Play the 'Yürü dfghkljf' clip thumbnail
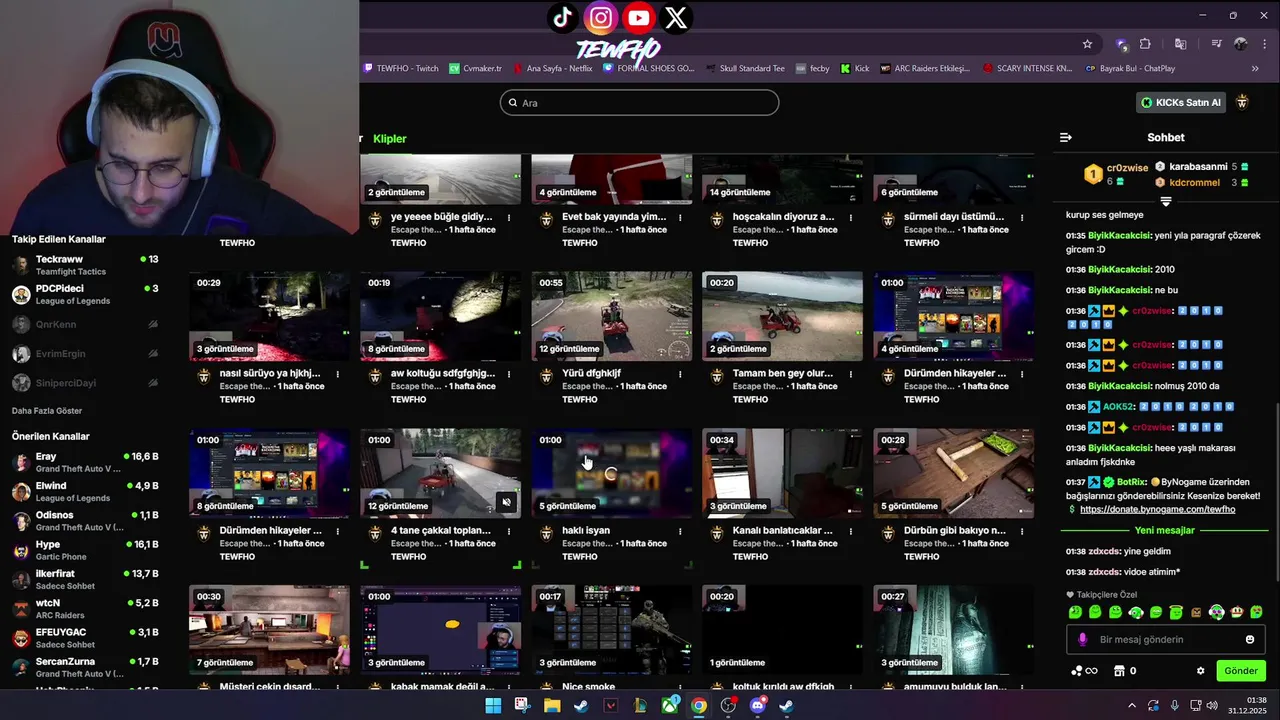The image size is (1280, 720). point(612,316)
